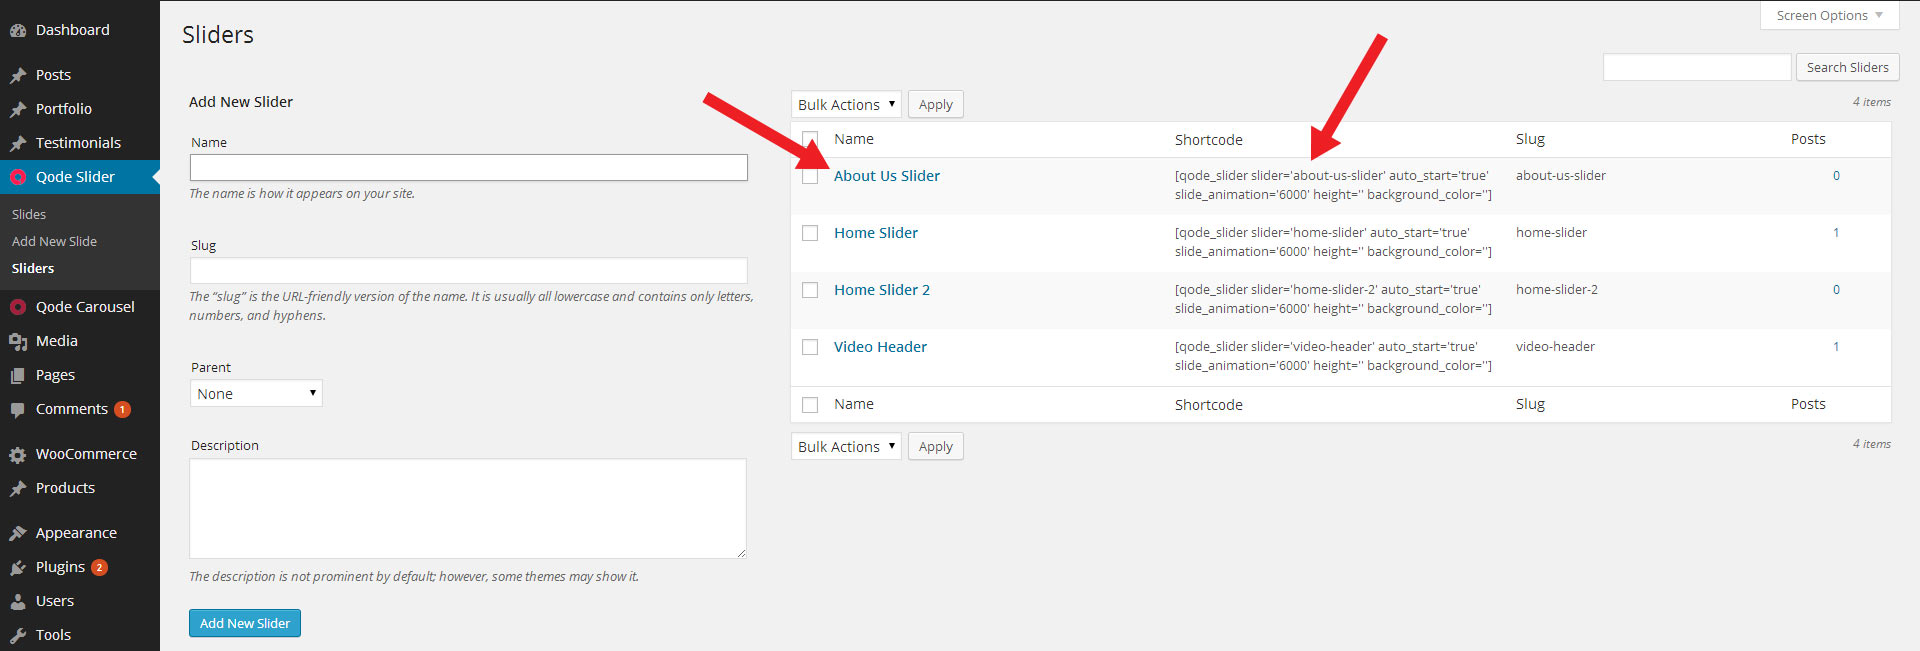
Task: Click the Appearance paintbrush icon
Action: point(18,533)
